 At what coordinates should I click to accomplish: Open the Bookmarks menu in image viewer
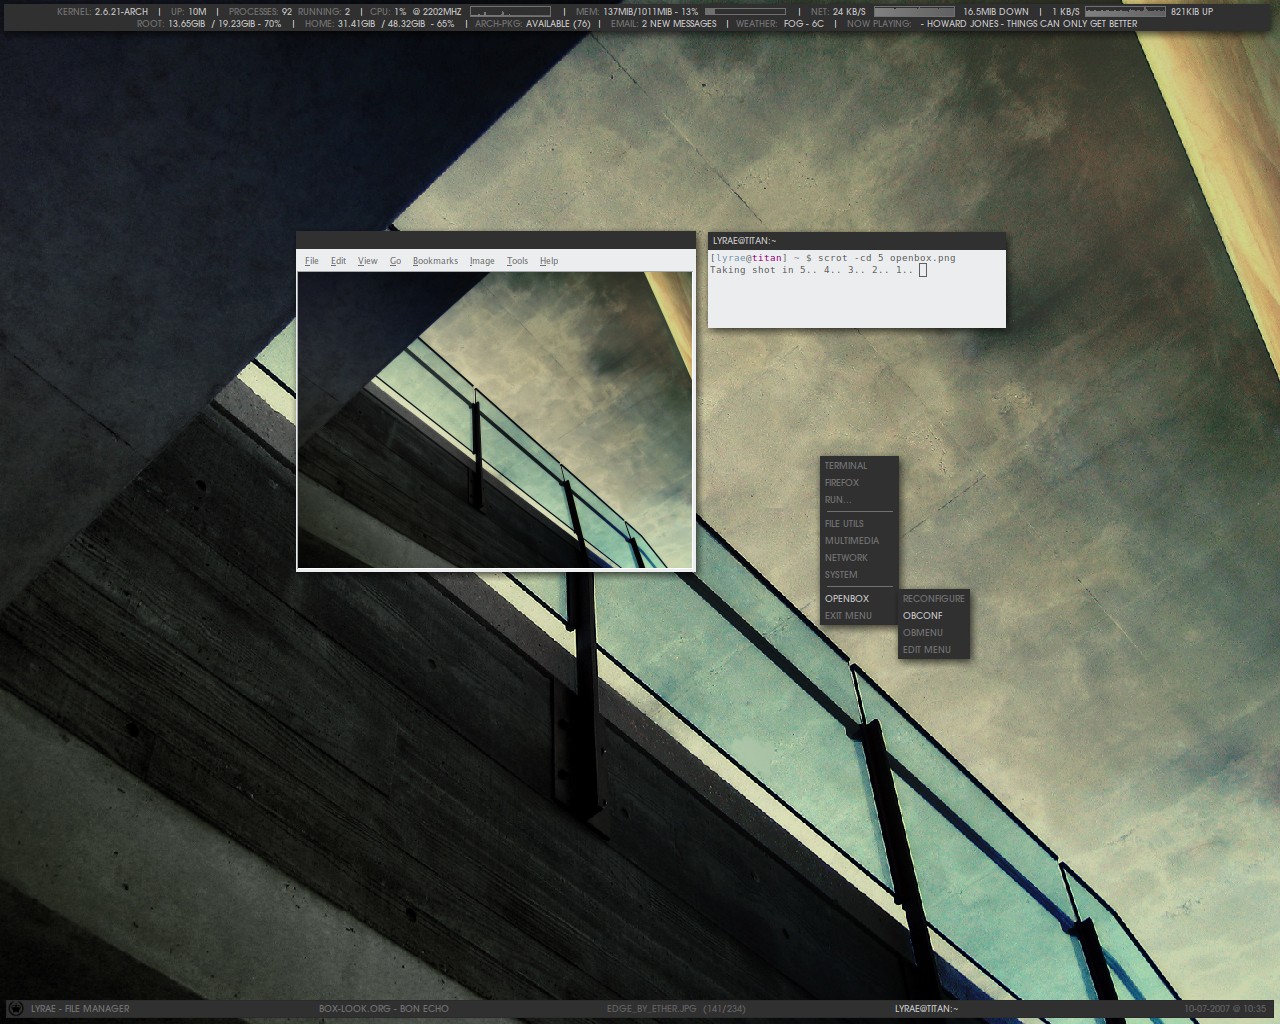(x=435, y=261)
